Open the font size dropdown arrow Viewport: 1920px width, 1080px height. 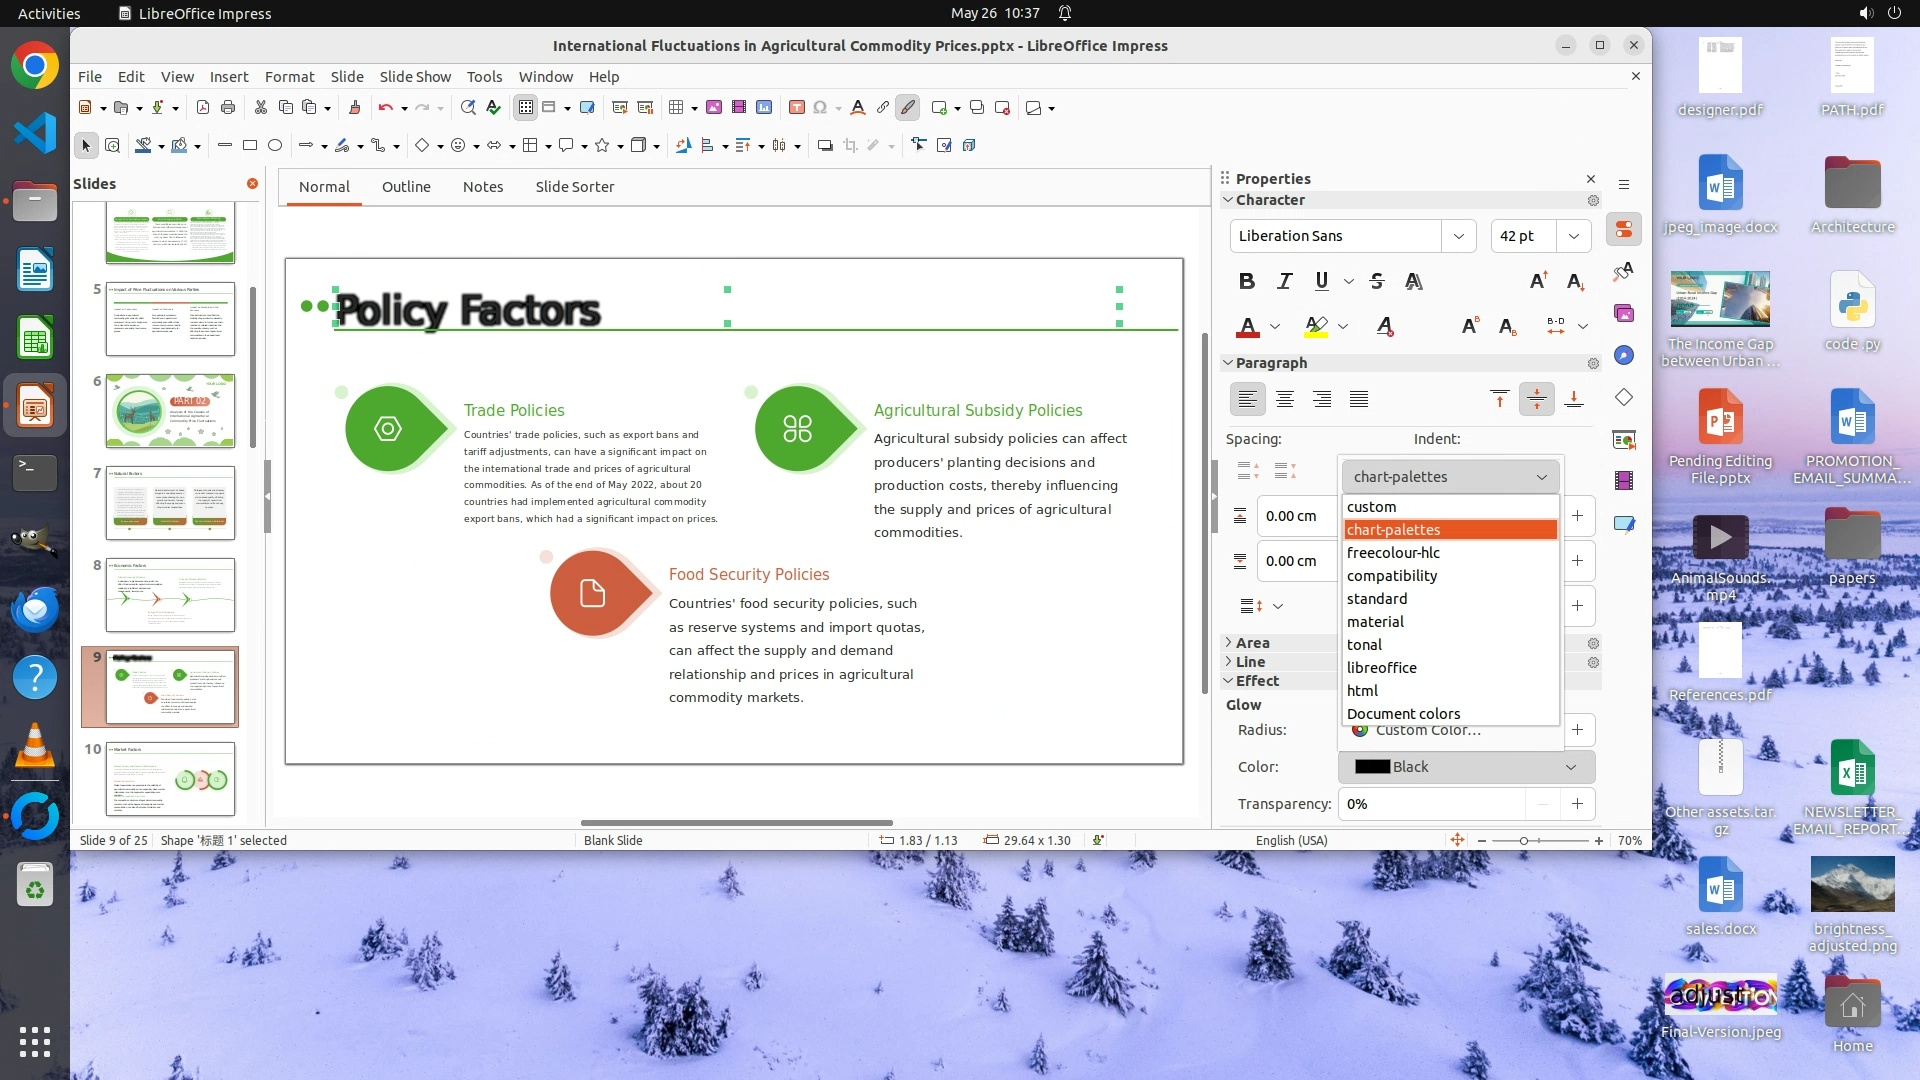[x=1574, y=236]
